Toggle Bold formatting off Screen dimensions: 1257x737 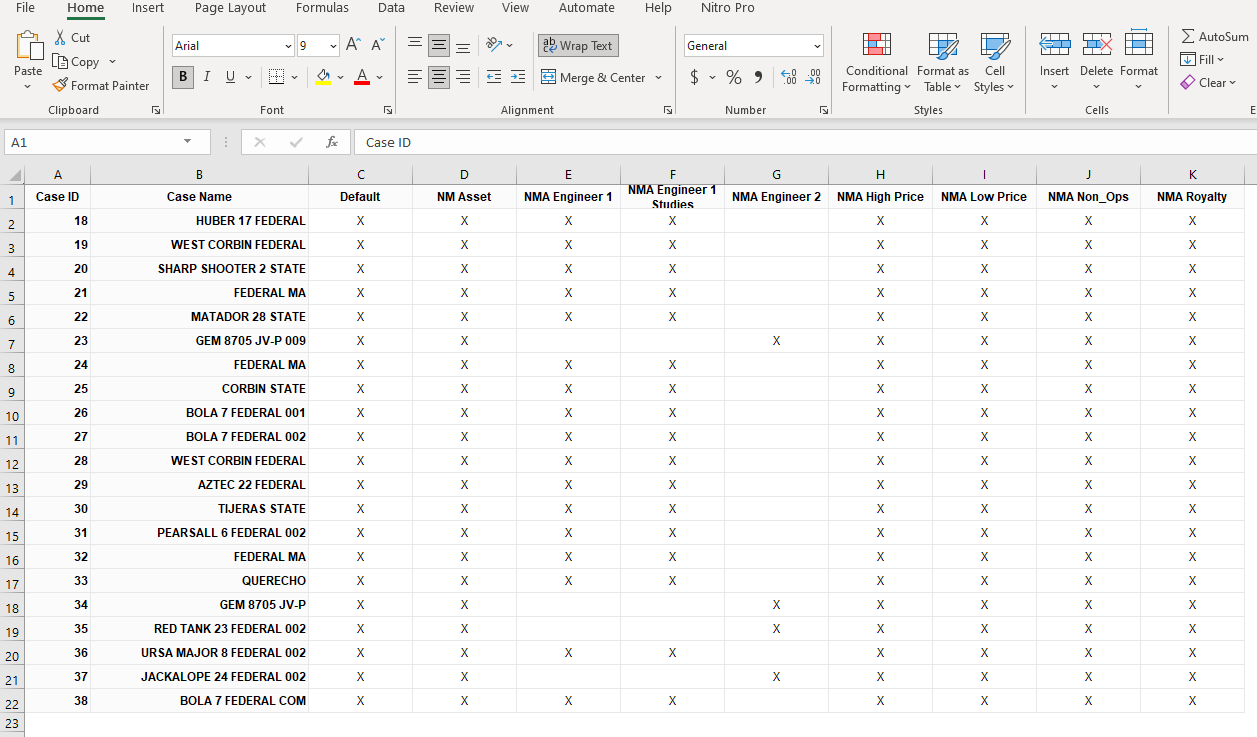tap(183, 77)
